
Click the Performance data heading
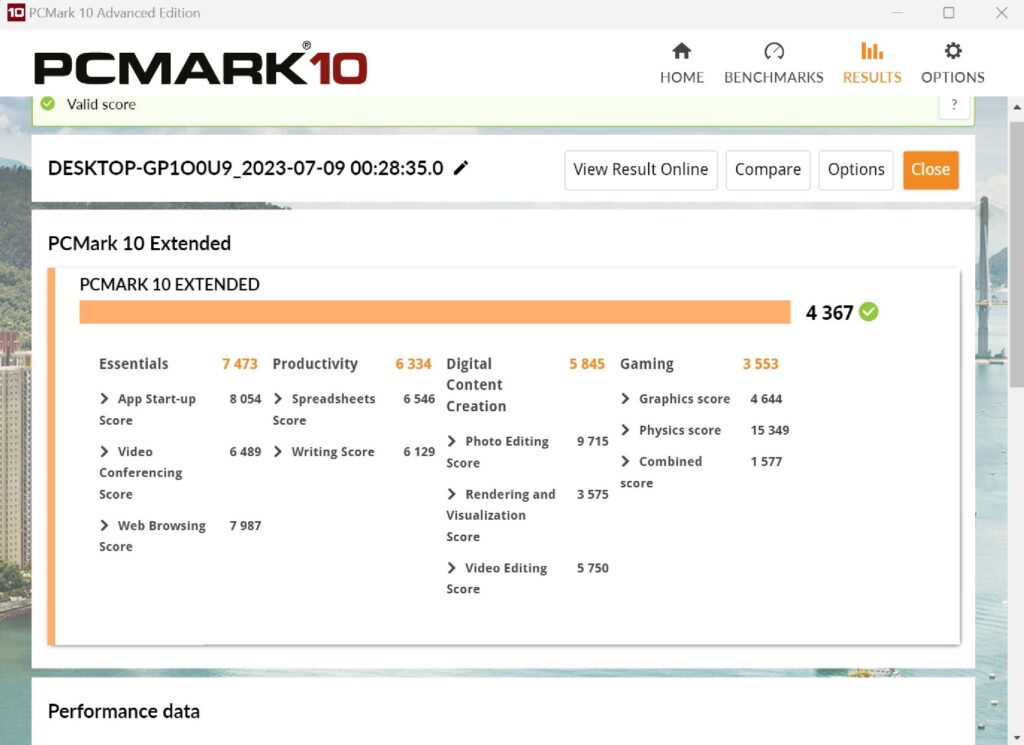(x=123, y=711)
